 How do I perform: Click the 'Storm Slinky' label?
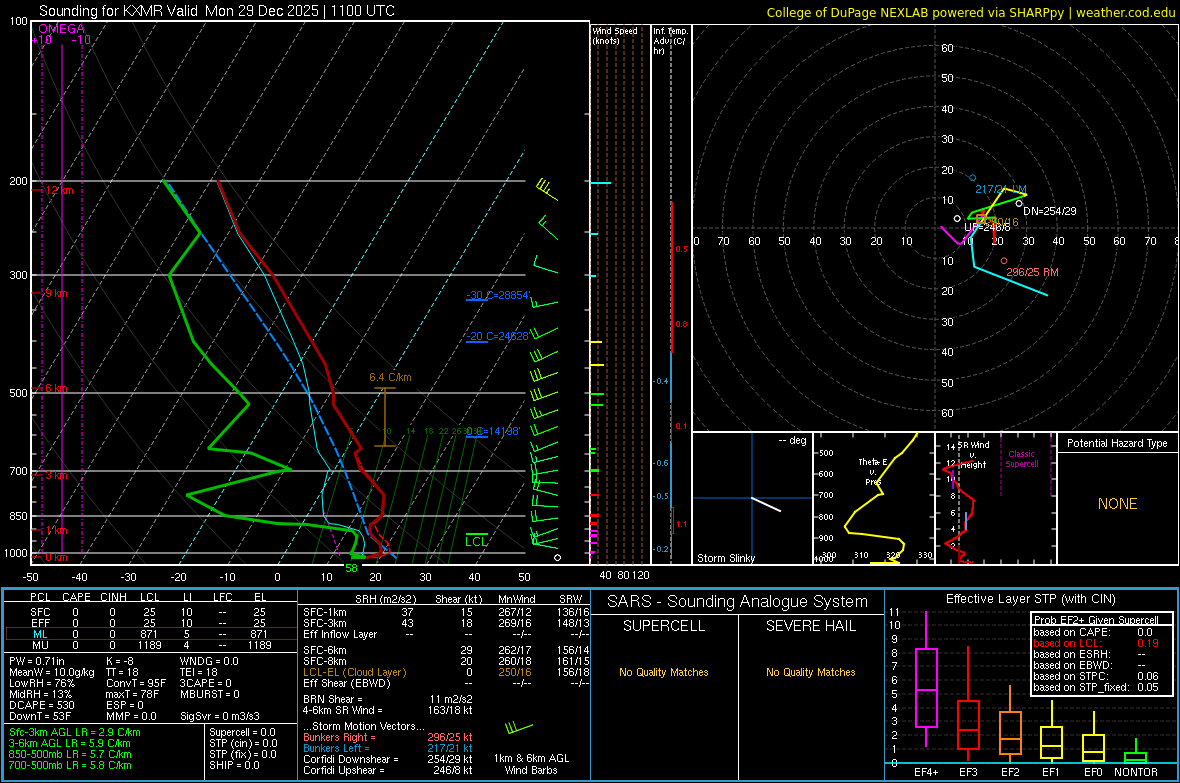[x=725, y=558]
